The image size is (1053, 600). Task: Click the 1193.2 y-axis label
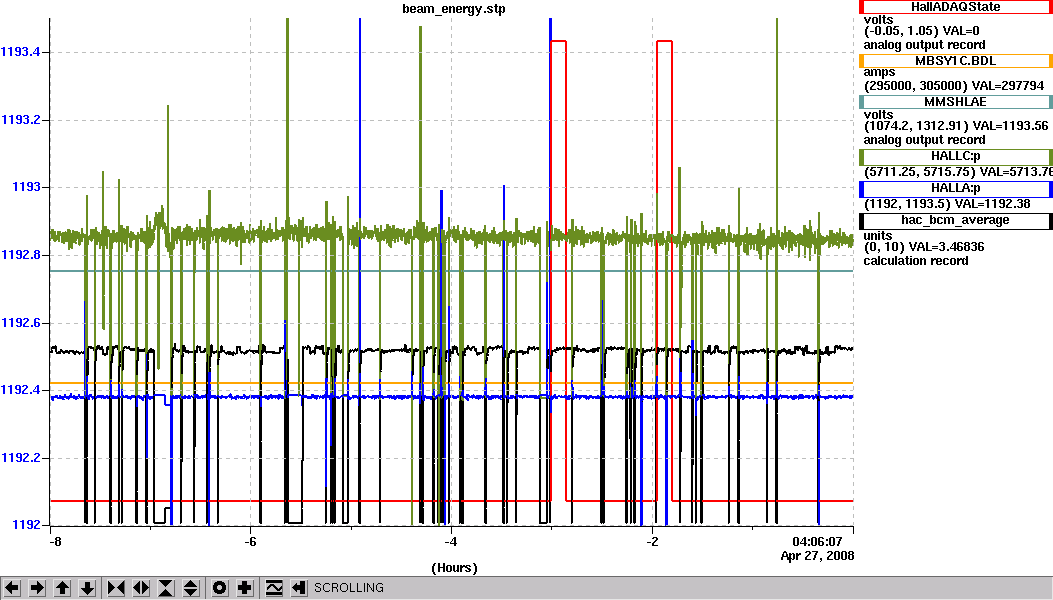21,120
